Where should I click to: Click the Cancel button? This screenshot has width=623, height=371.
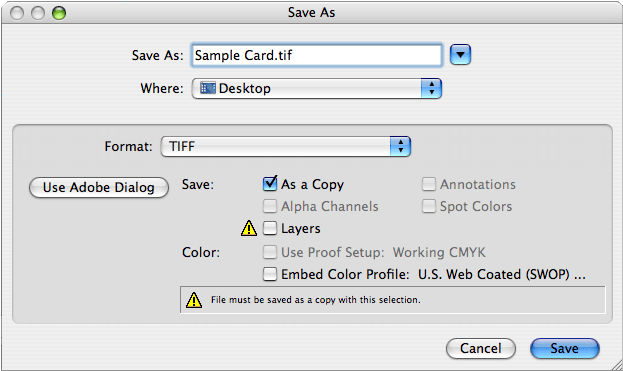[481, 348]
